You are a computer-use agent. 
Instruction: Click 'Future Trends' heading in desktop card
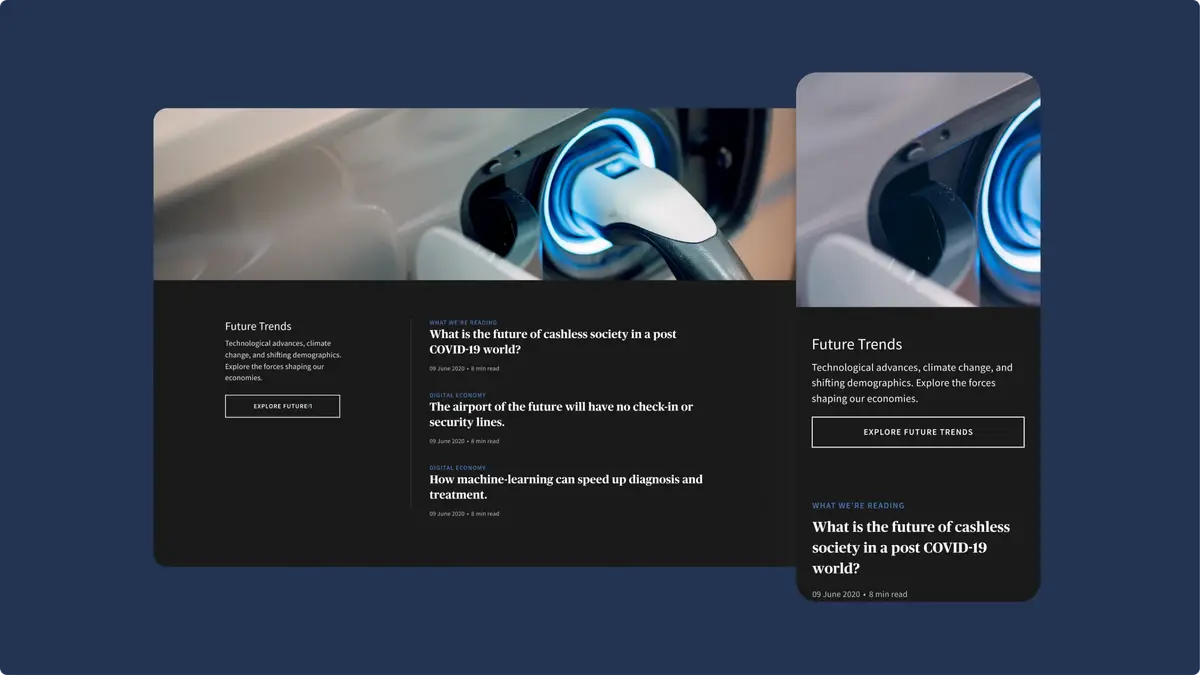pos(258,326)
